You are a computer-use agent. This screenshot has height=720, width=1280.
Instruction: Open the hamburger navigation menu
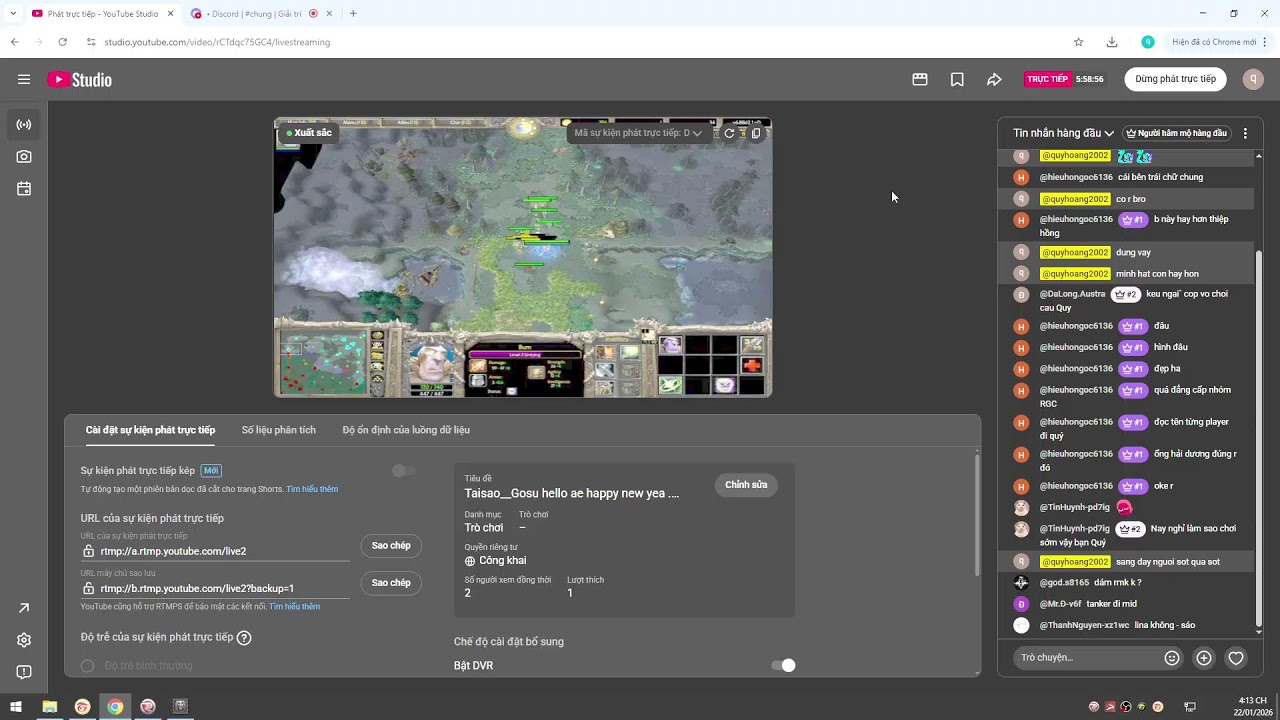(24, 80)
